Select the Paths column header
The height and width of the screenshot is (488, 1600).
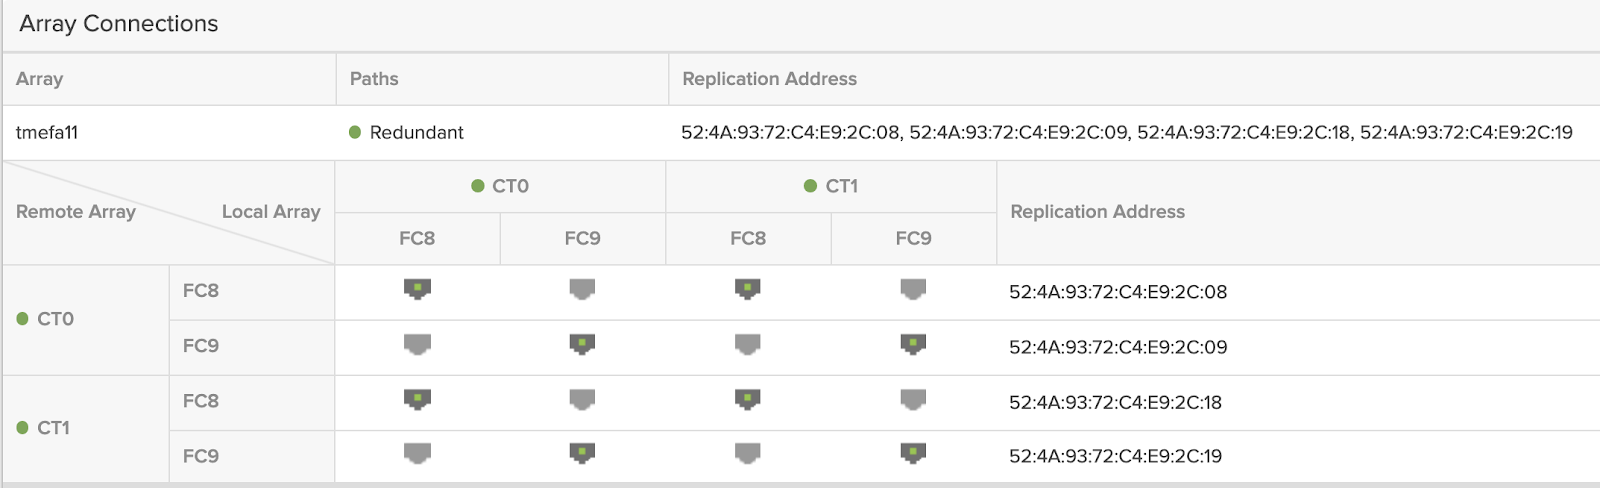(374, 79)
